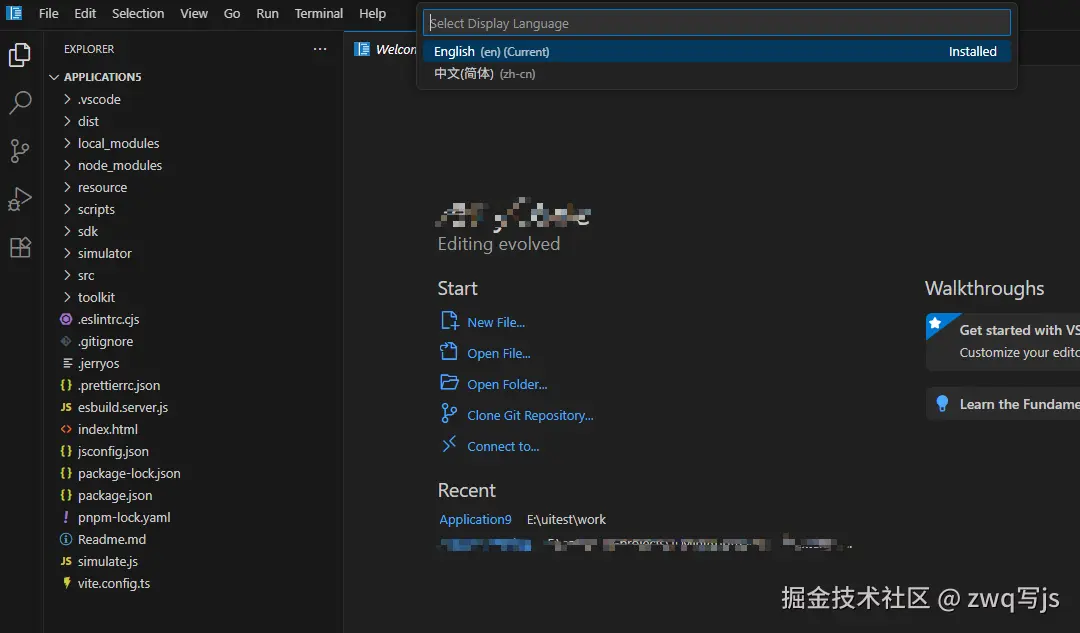The width and height of the screenshot is (1080, 633).
Task: Click the JS icon beside simulate.js
Action: [x=66, y=561]
